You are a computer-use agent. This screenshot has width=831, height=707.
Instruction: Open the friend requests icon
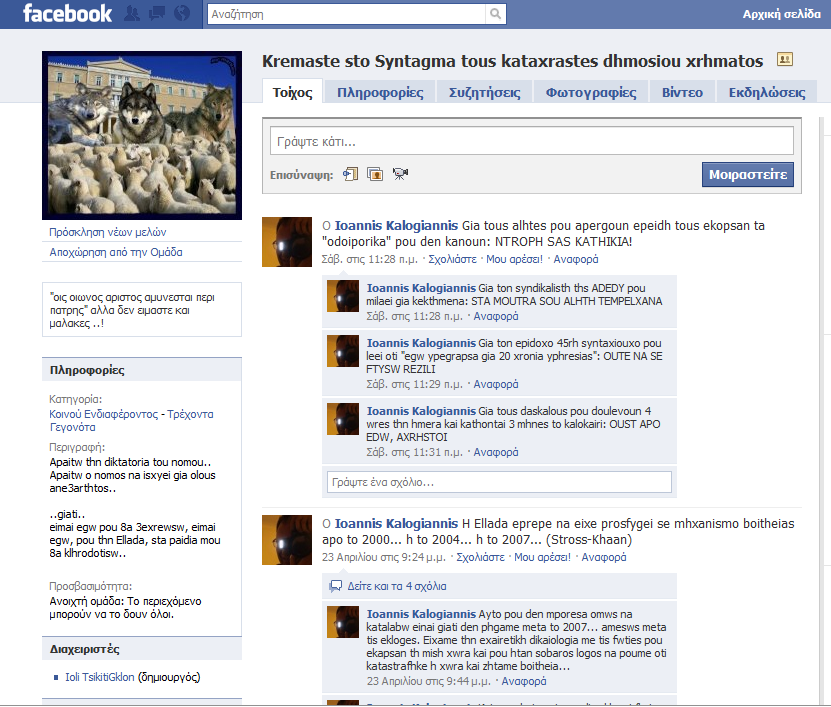(x=132, y=13)
